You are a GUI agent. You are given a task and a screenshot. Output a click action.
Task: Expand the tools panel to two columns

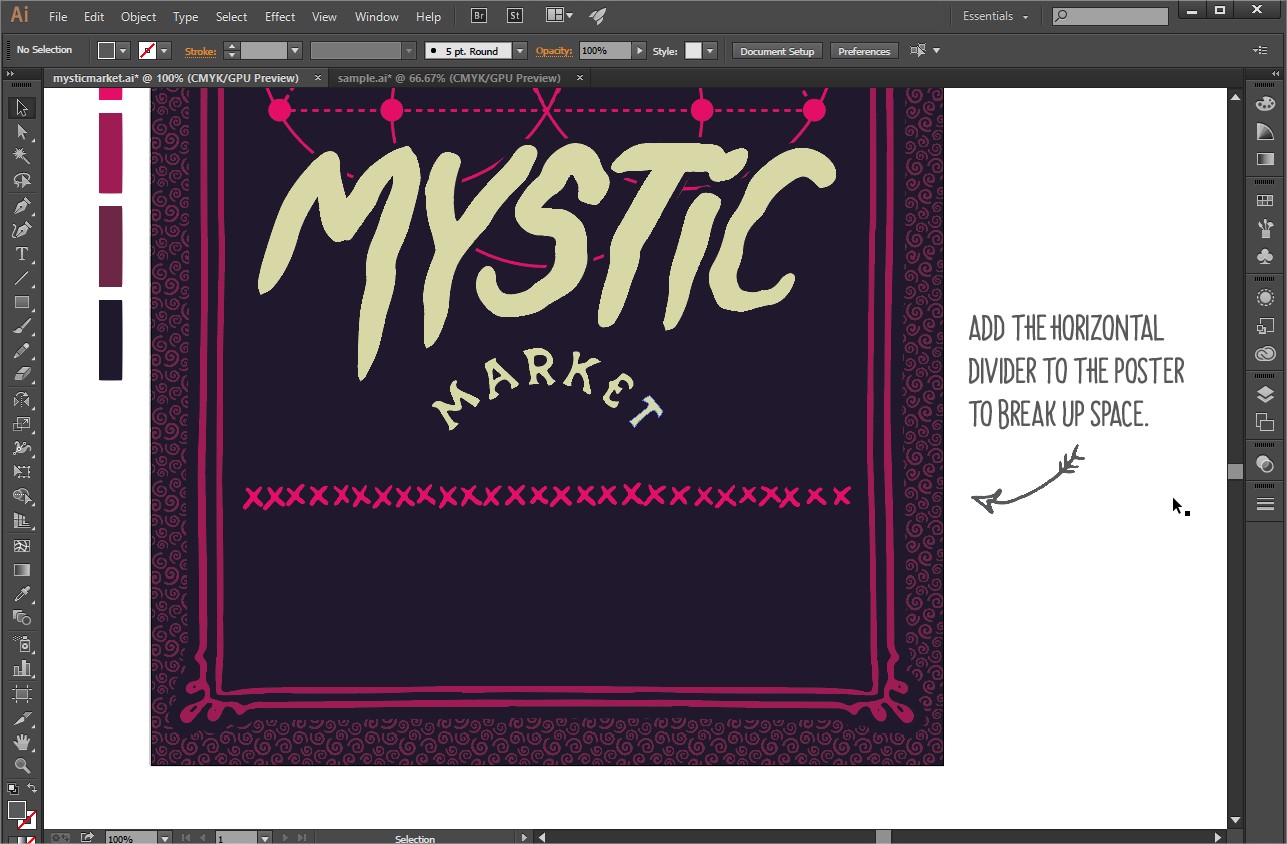(11, 75)
